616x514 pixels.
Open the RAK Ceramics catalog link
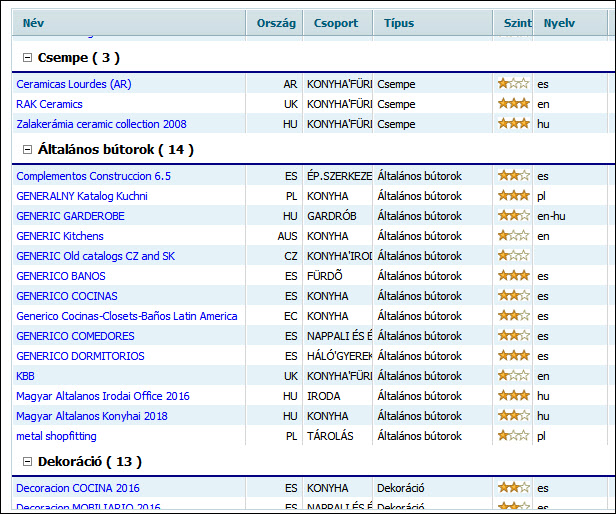pyautogui.click(x=49, y=104)
